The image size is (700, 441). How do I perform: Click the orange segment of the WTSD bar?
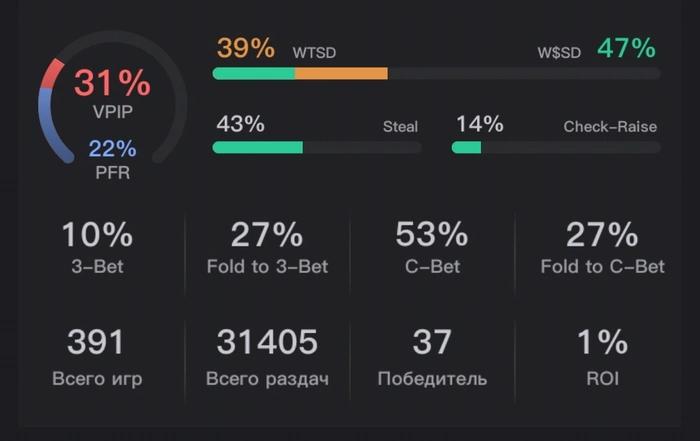click(x=341, y=73)
